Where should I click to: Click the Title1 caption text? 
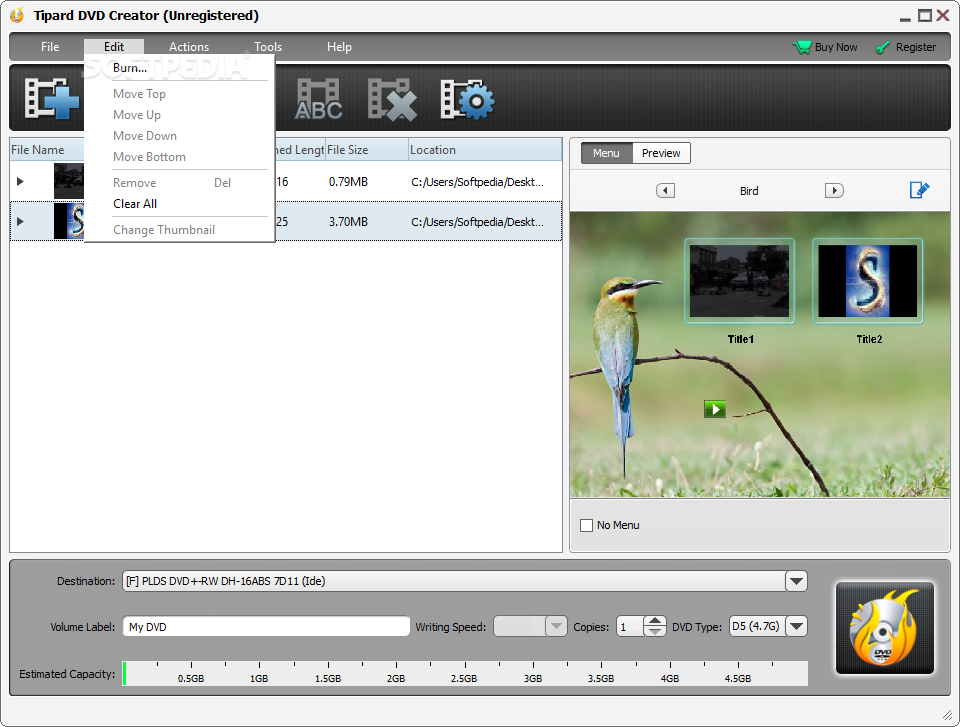[x=740, y=339]
